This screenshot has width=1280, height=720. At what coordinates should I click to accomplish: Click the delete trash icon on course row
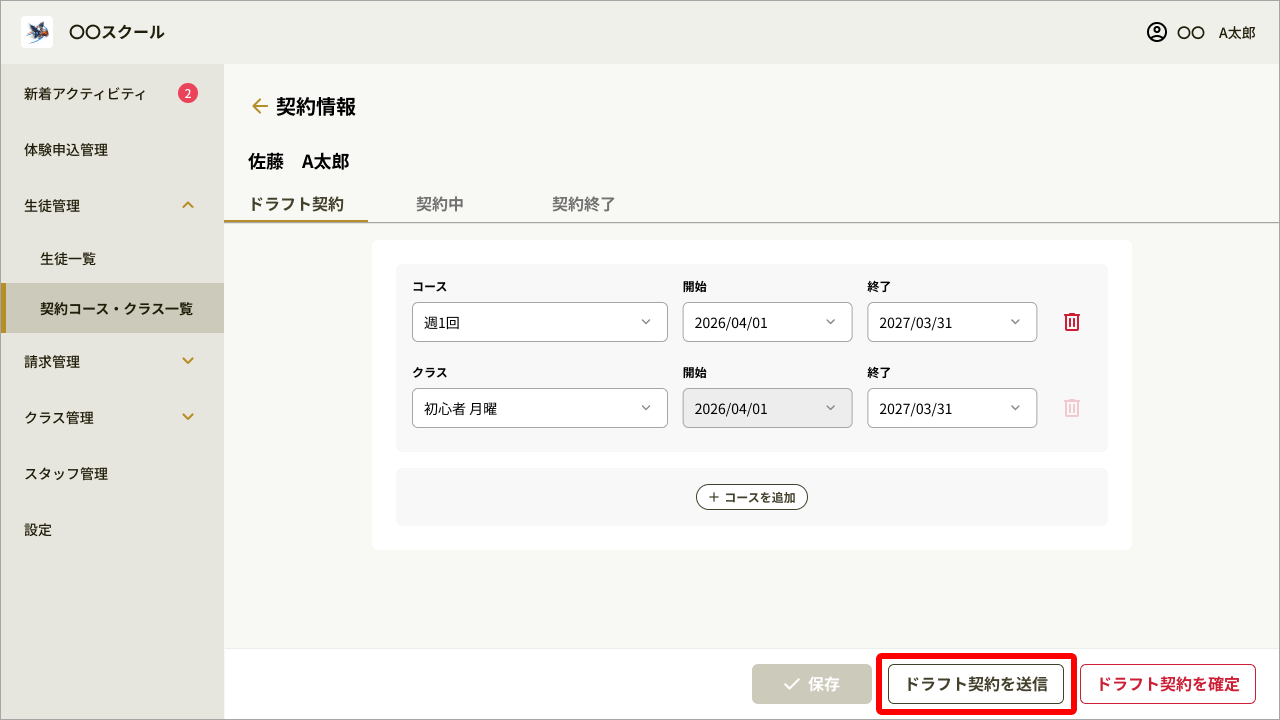(1071, 322)
